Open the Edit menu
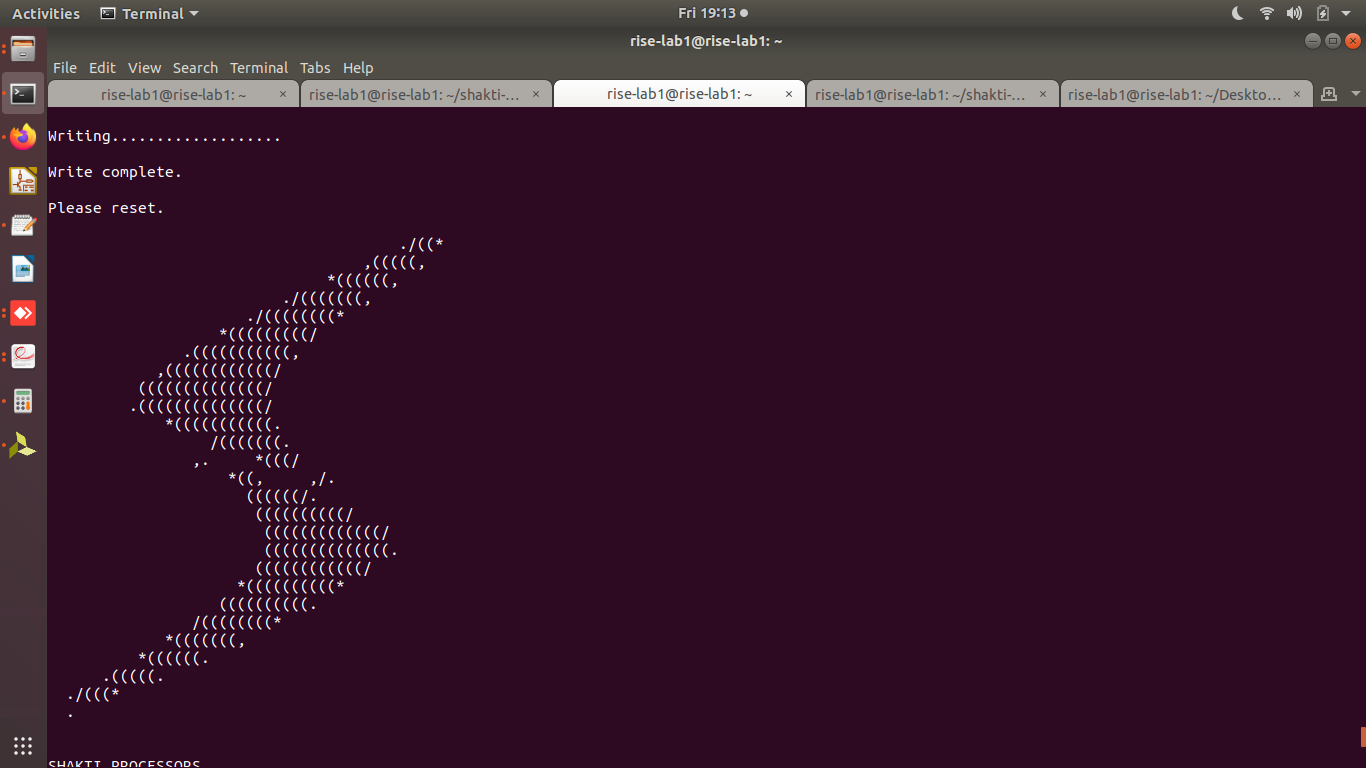This screenshot has width=1366, height=768. [x=102, y=68]
